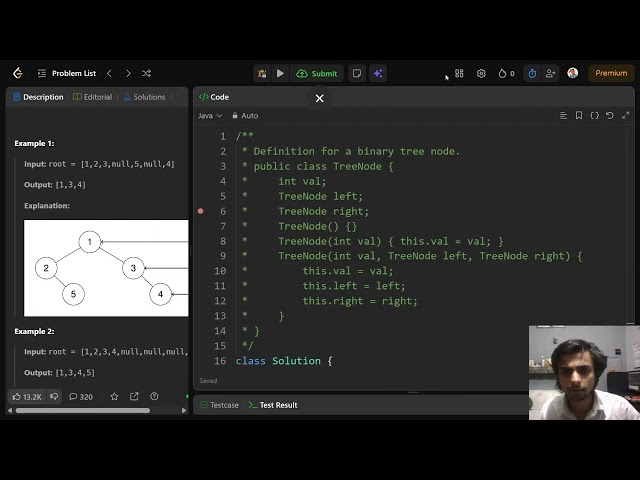Open the AI sparkle assistant icon
The image size is (640, 480).
(378, 73)
